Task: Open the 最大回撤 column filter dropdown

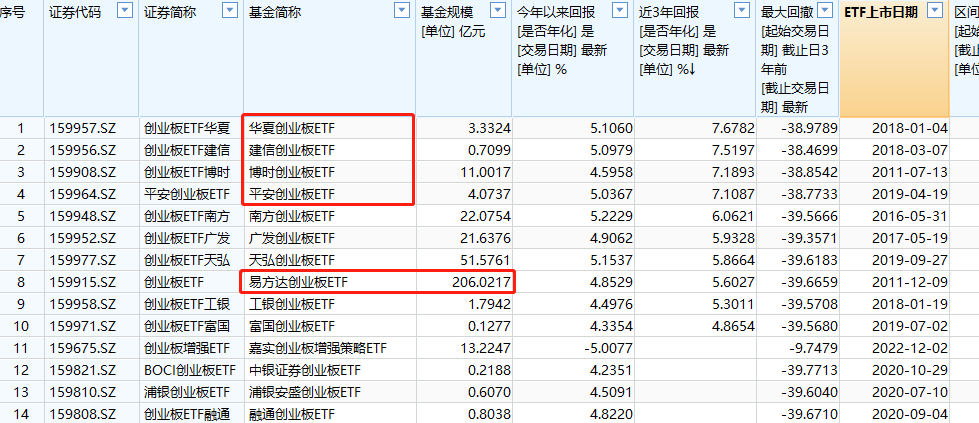Action: 825,10
